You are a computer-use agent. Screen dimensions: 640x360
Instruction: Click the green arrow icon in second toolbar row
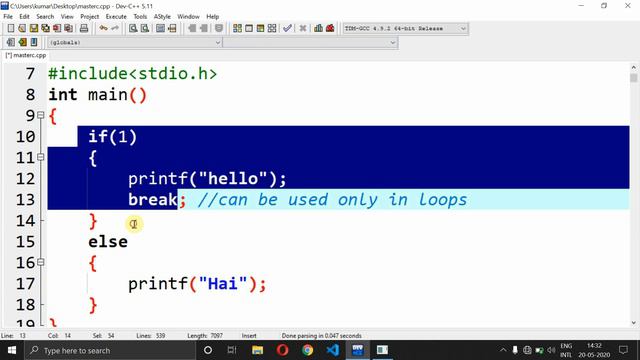coord(22,42)
